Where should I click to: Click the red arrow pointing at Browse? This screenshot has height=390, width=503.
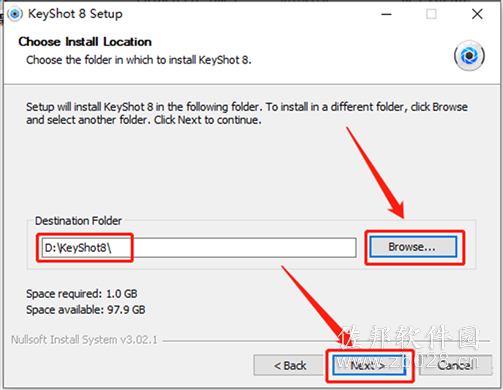tap(376, 173)
